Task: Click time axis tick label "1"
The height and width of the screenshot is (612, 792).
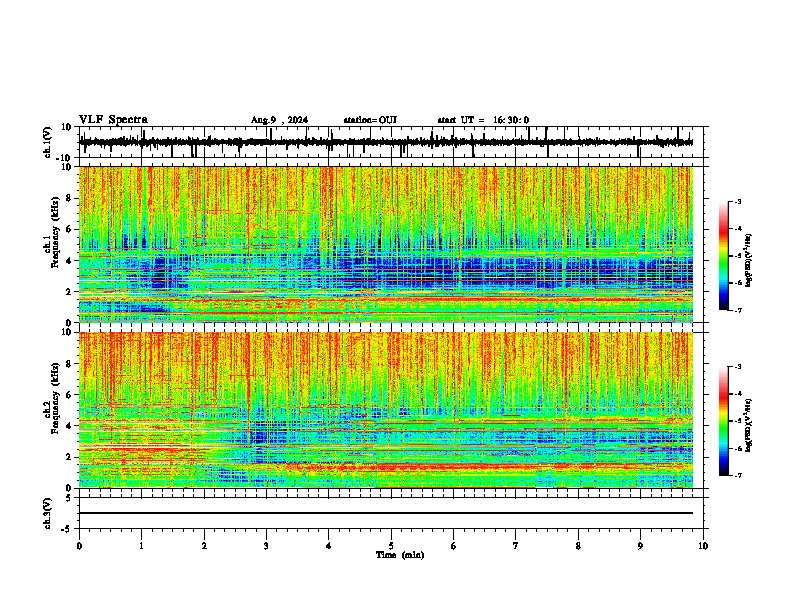Action: point(141,546)
